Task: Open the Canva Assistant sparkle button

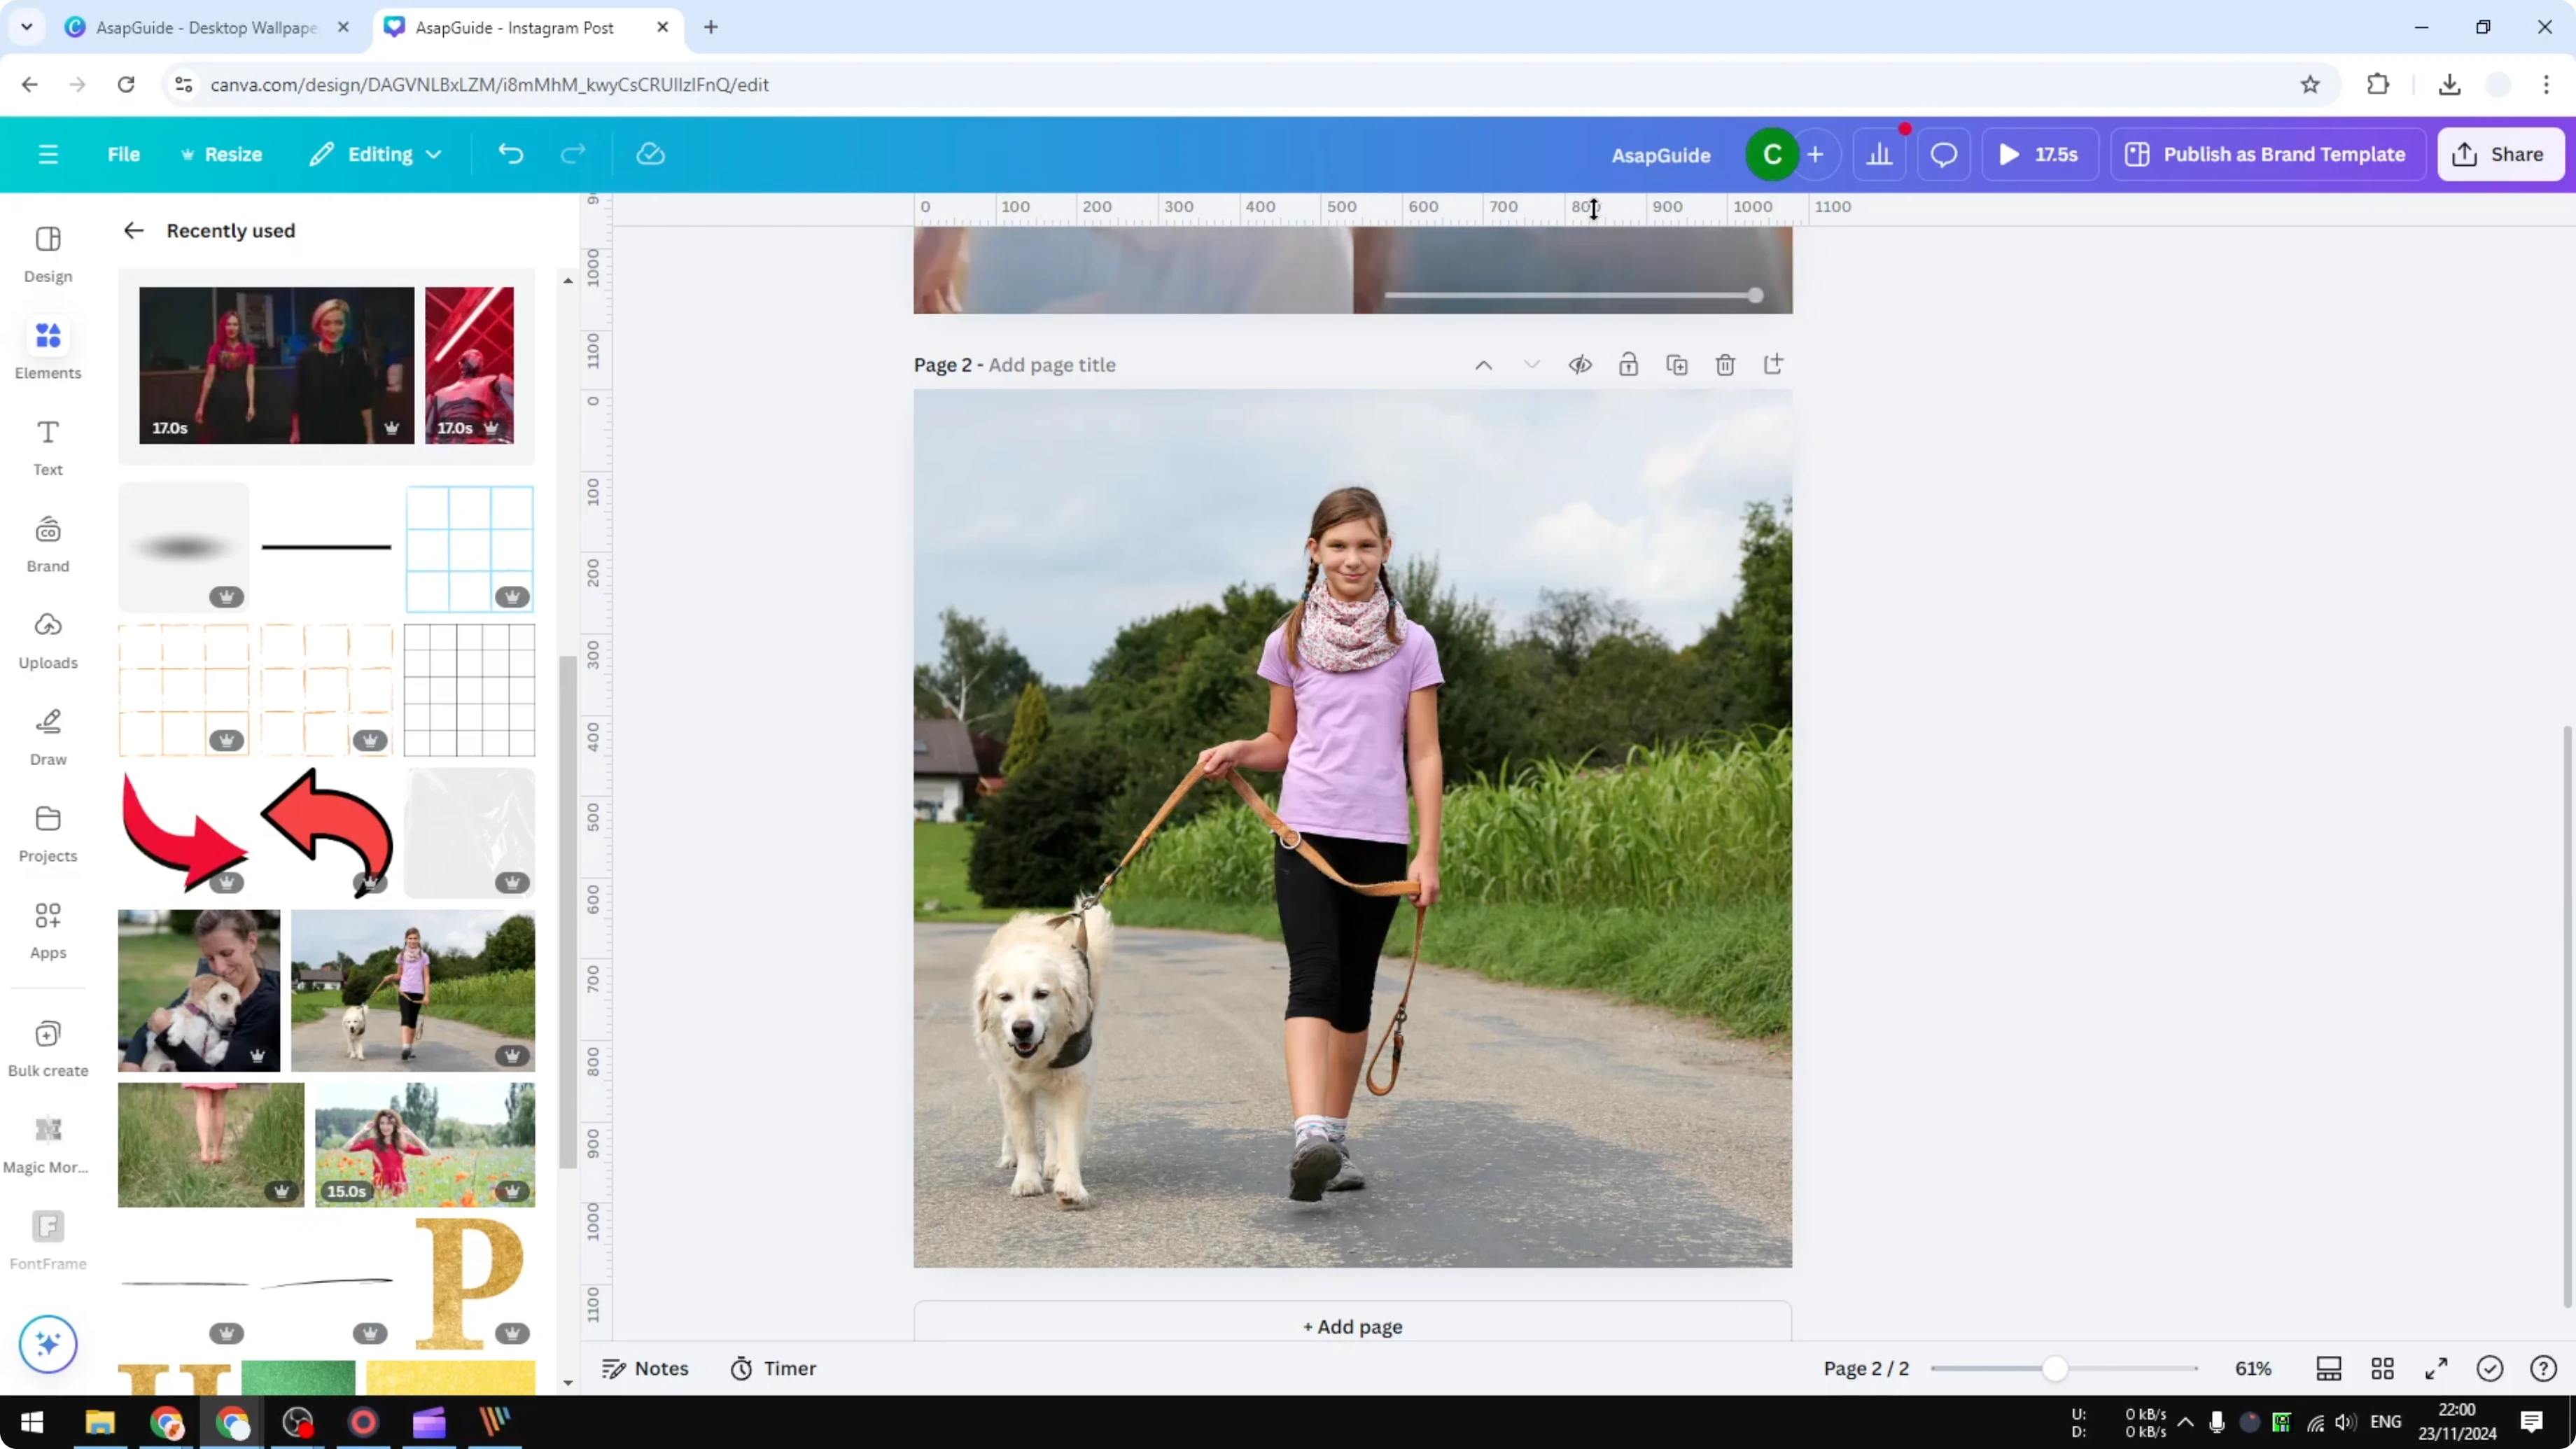Action: [x=47, y=1344]
